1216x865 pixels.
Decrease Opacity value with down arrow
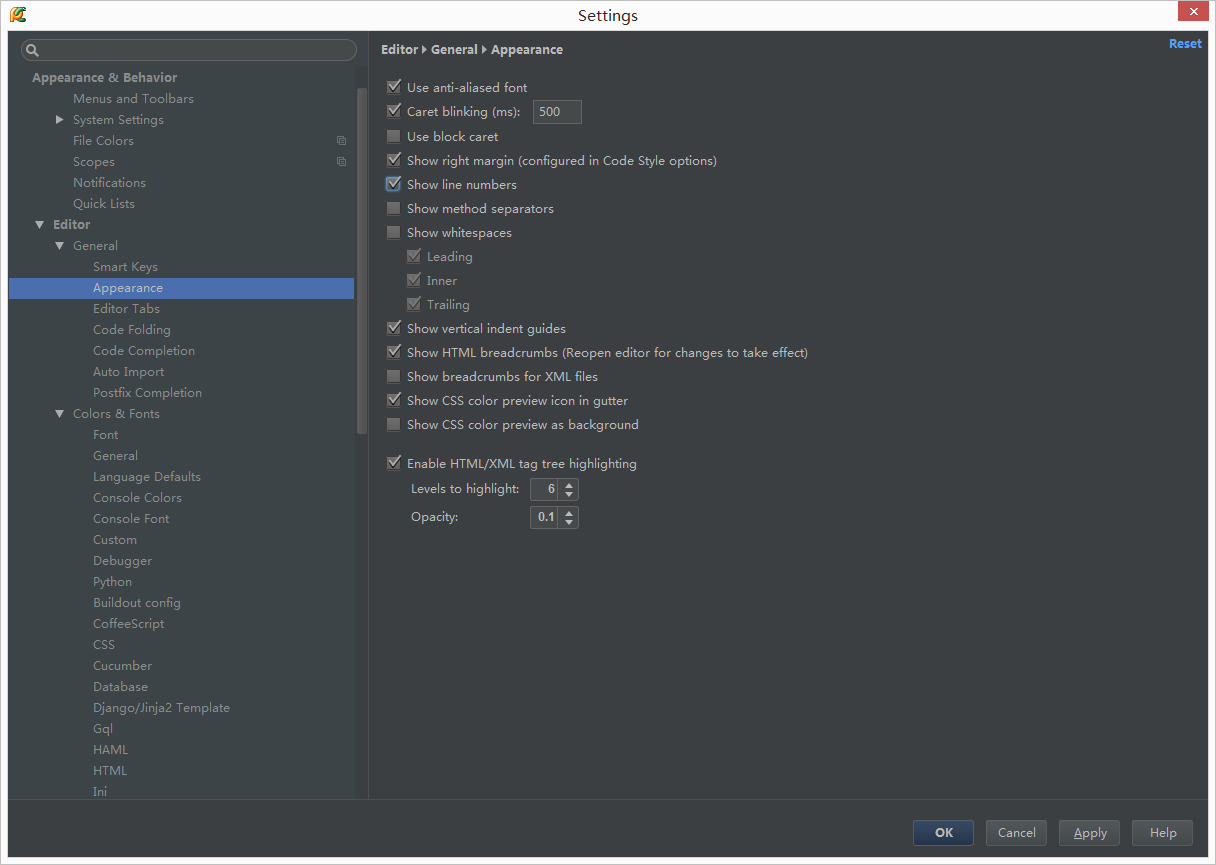pyautogui.click(x=569, y=522)
